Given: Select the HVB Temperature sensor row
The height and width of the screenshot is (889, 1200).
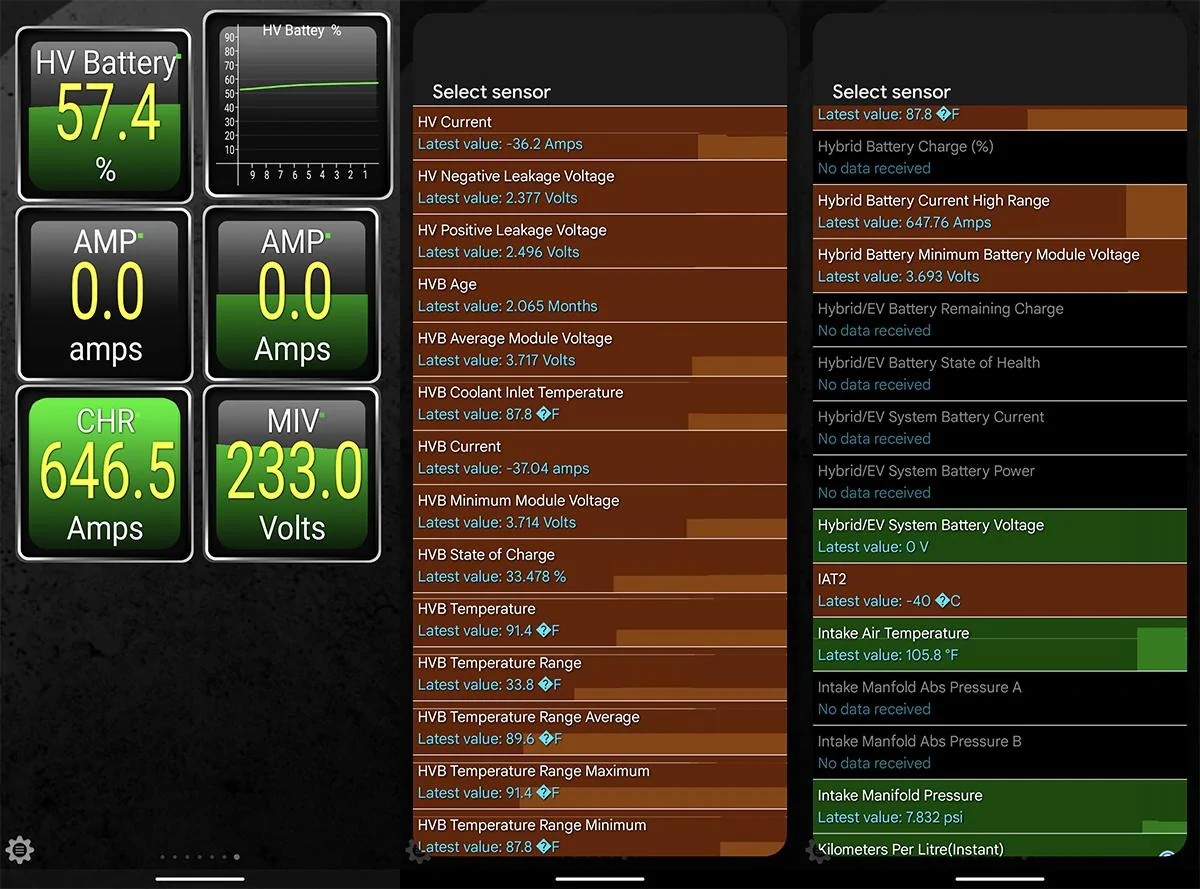Looking at the screenshot, I should click(600, 619).
